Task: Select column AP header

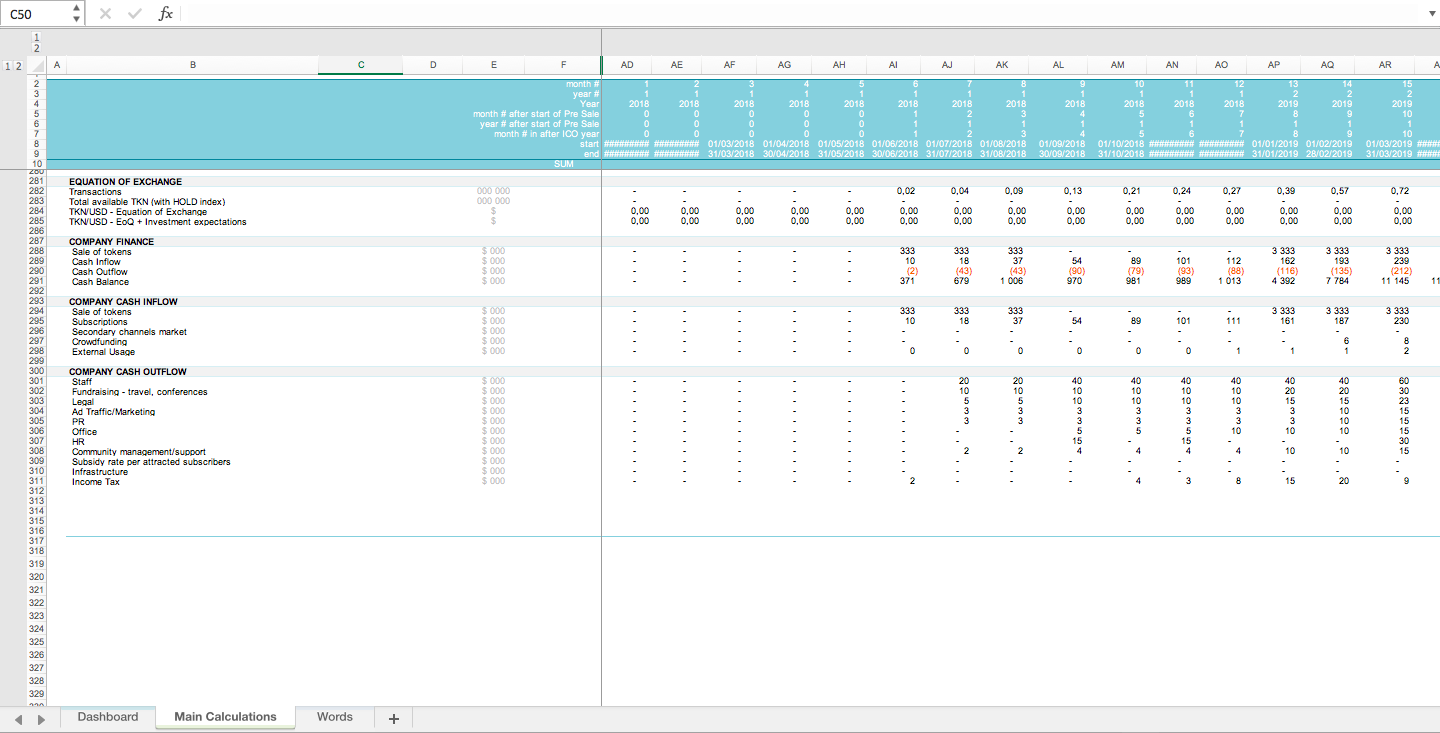Action: click(1274, 66)
